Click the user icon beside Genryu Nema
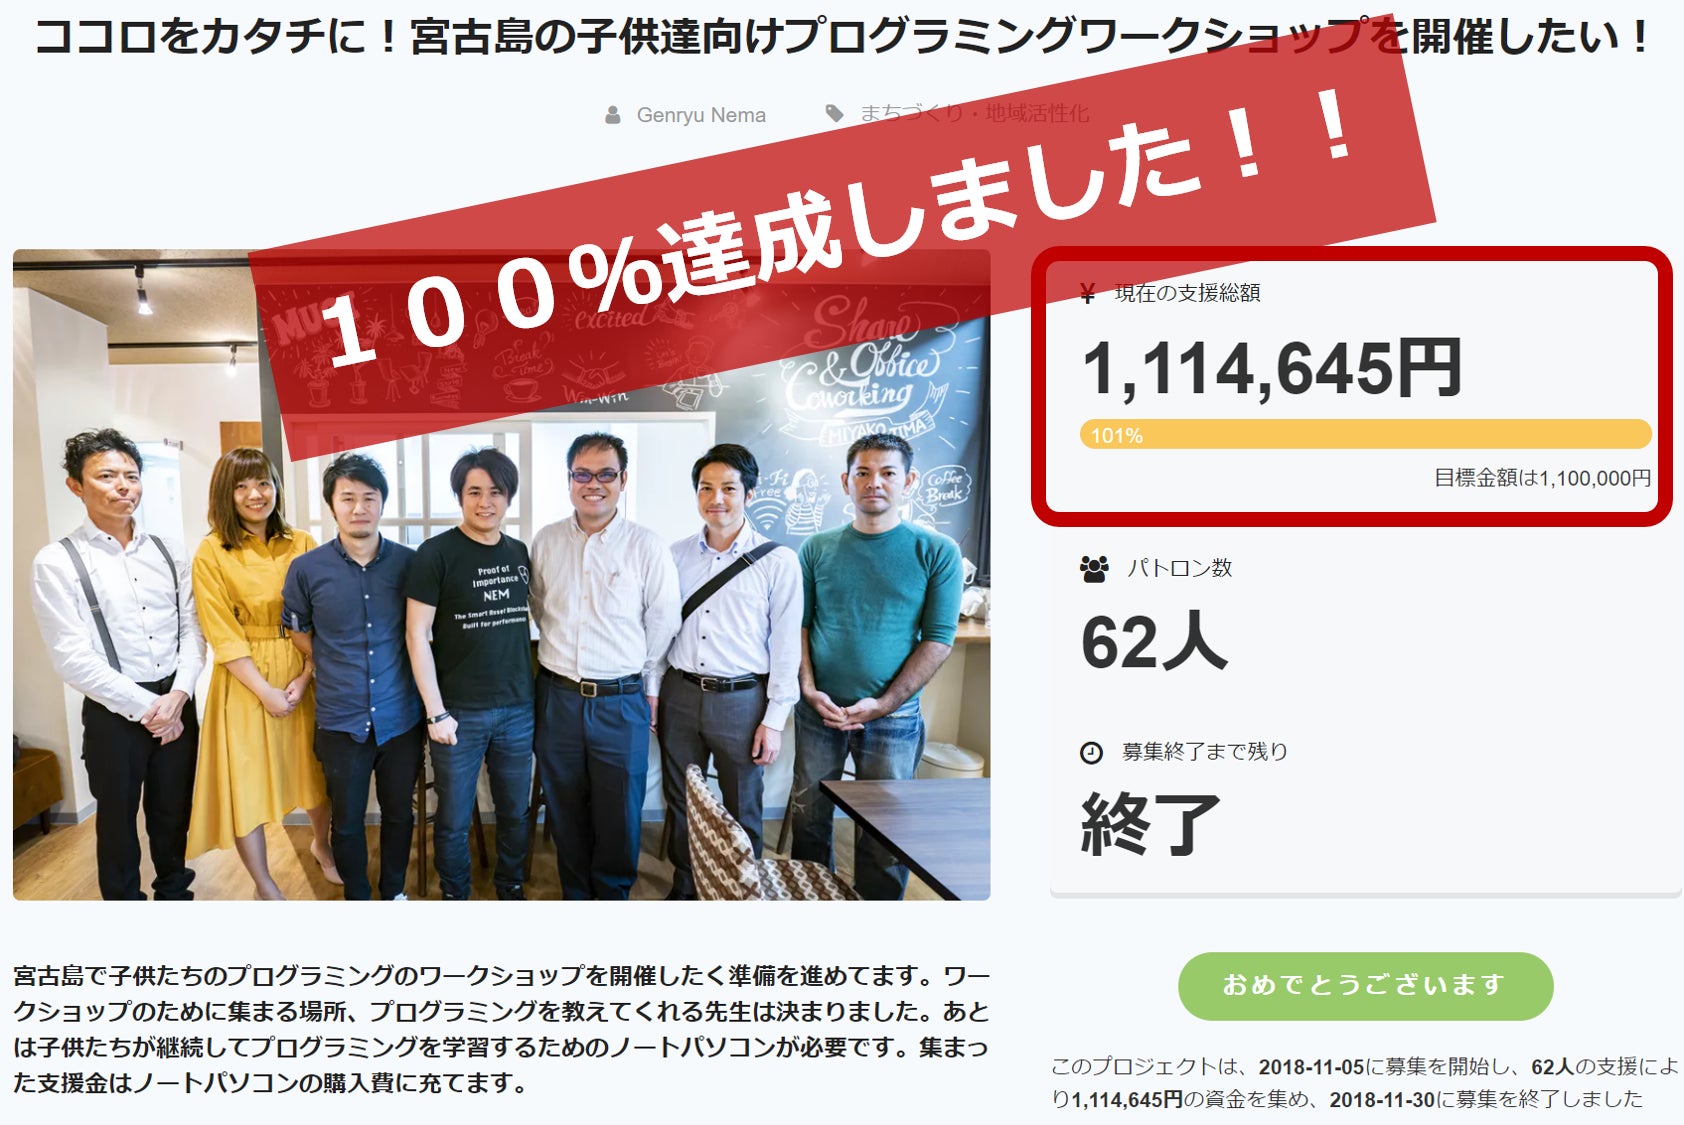 613,115
